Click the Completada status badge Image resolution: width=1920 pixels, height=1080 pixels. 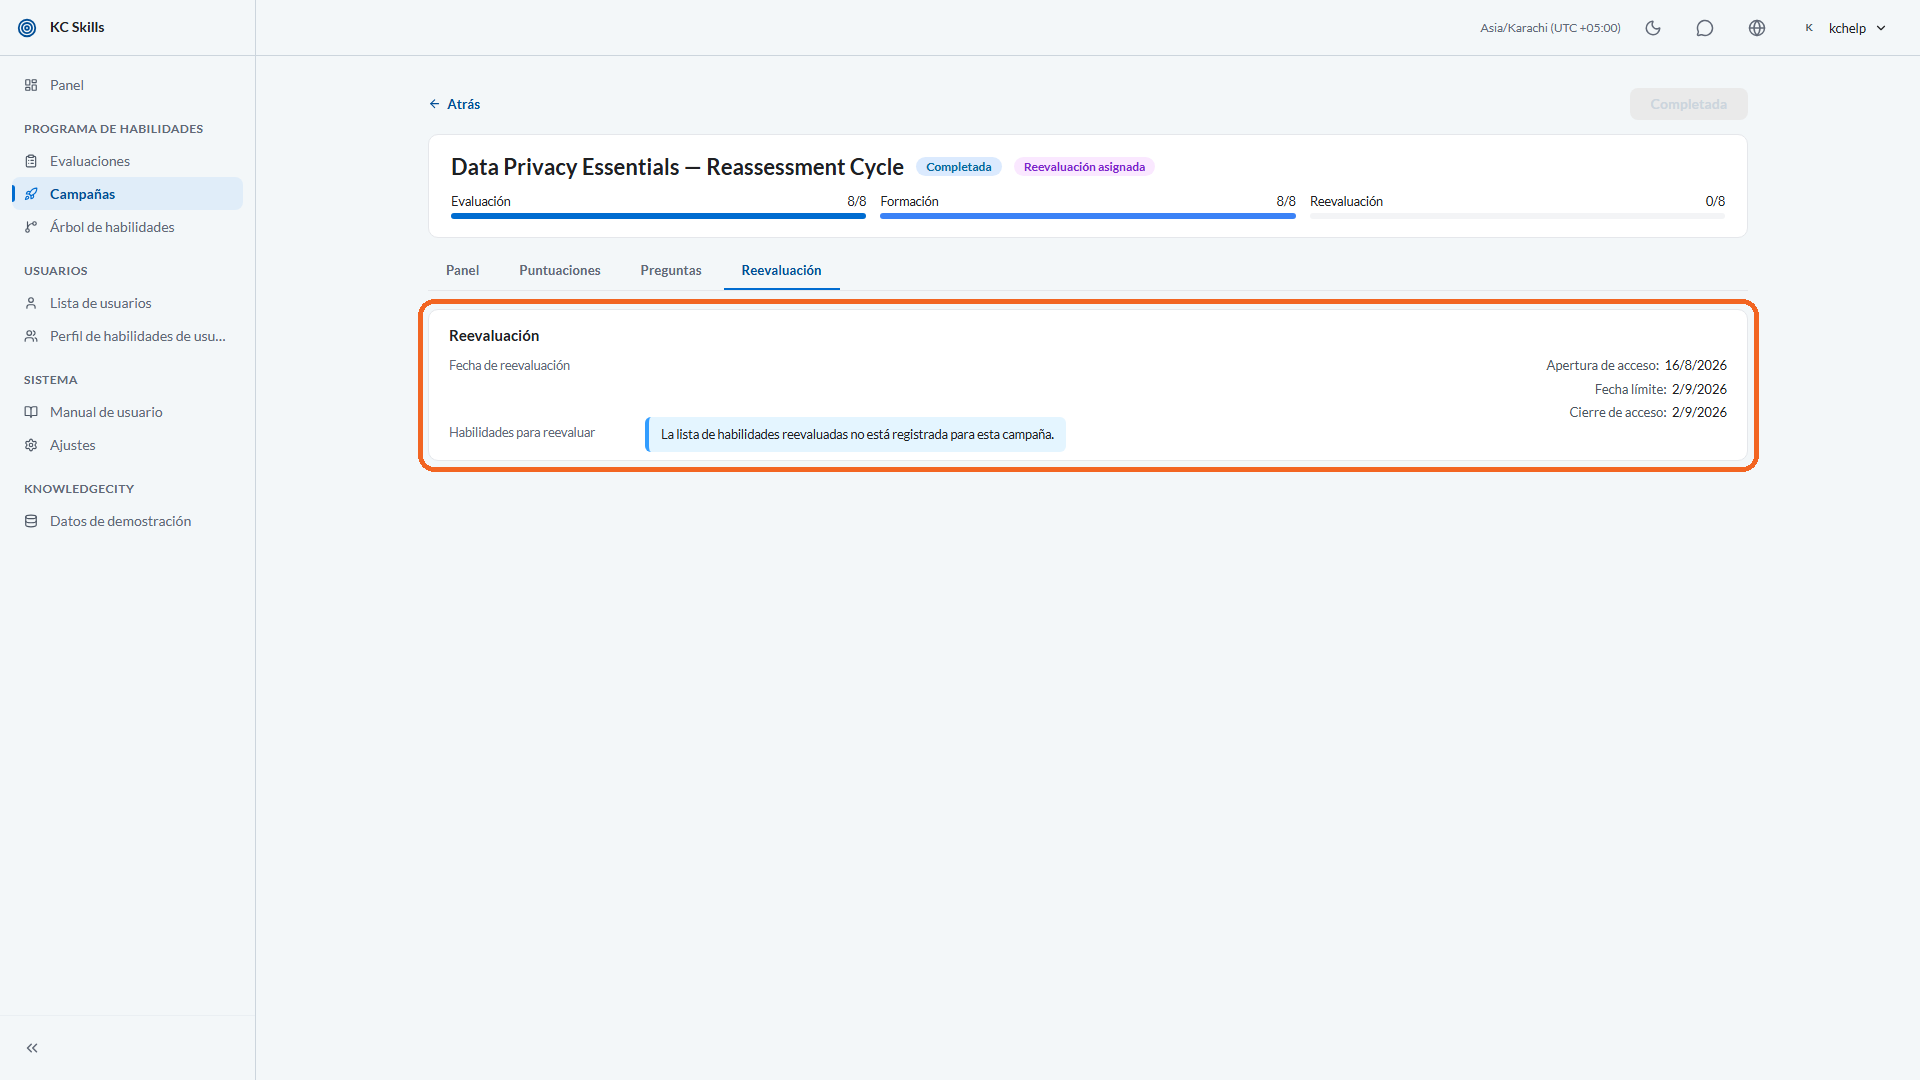[x=958, y=167]
